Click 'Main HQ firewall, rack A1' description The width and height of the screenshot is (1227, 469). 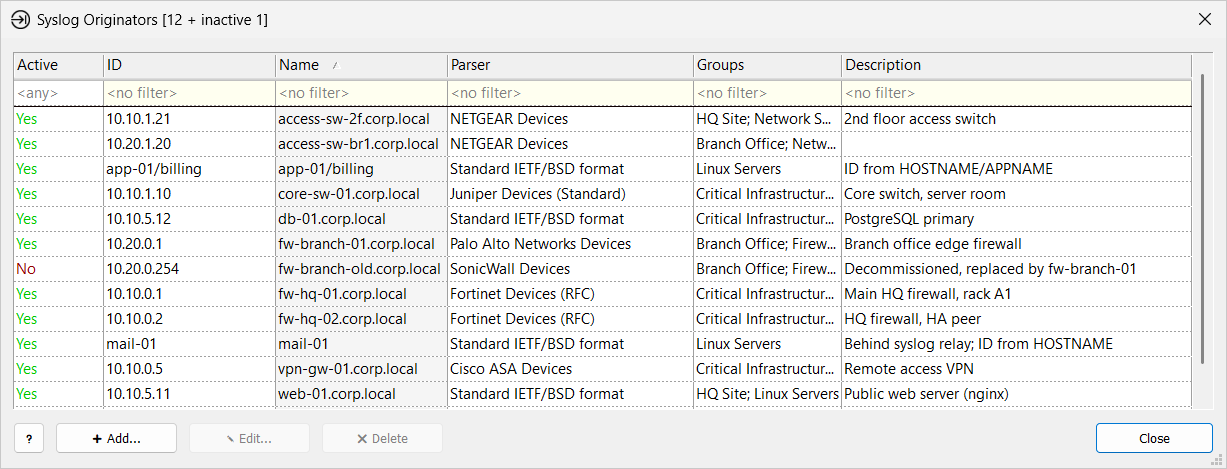click(x=1016, y=294)
